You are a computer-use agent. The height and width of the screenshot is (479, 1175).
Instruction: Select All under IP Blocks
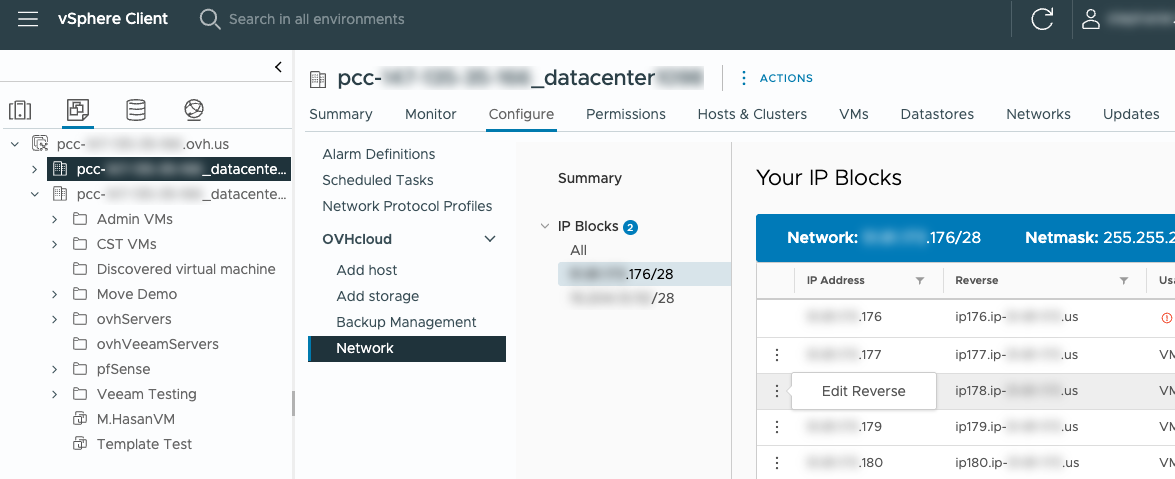579,250
